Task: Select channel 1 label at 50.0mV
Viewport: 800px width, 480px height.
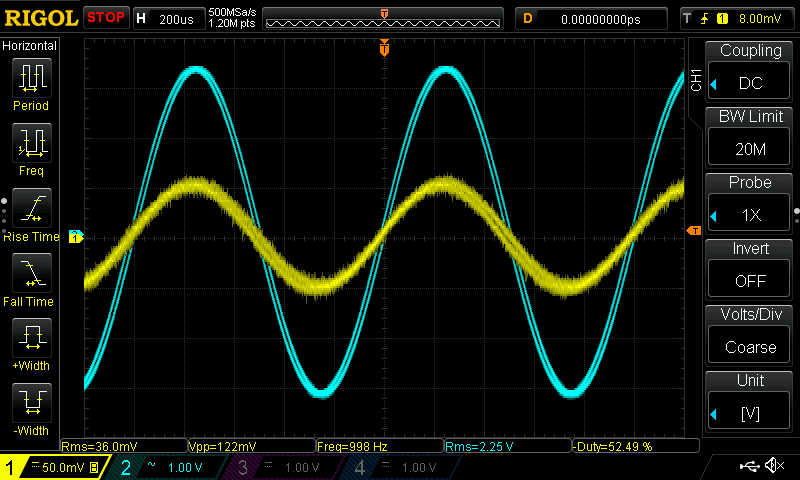Action: [54, 467]
